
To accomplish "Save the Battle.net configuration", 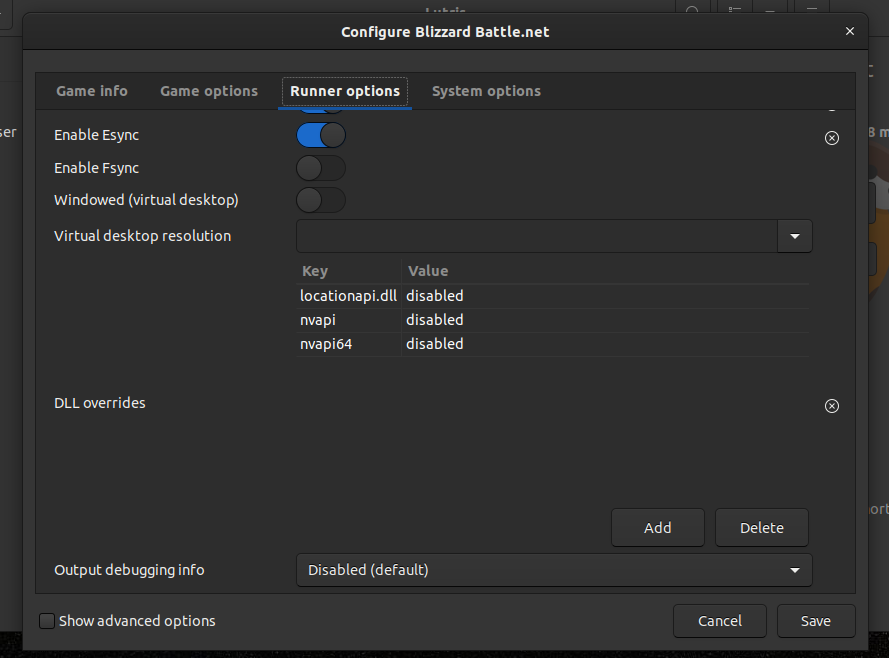I will [816, 621].
